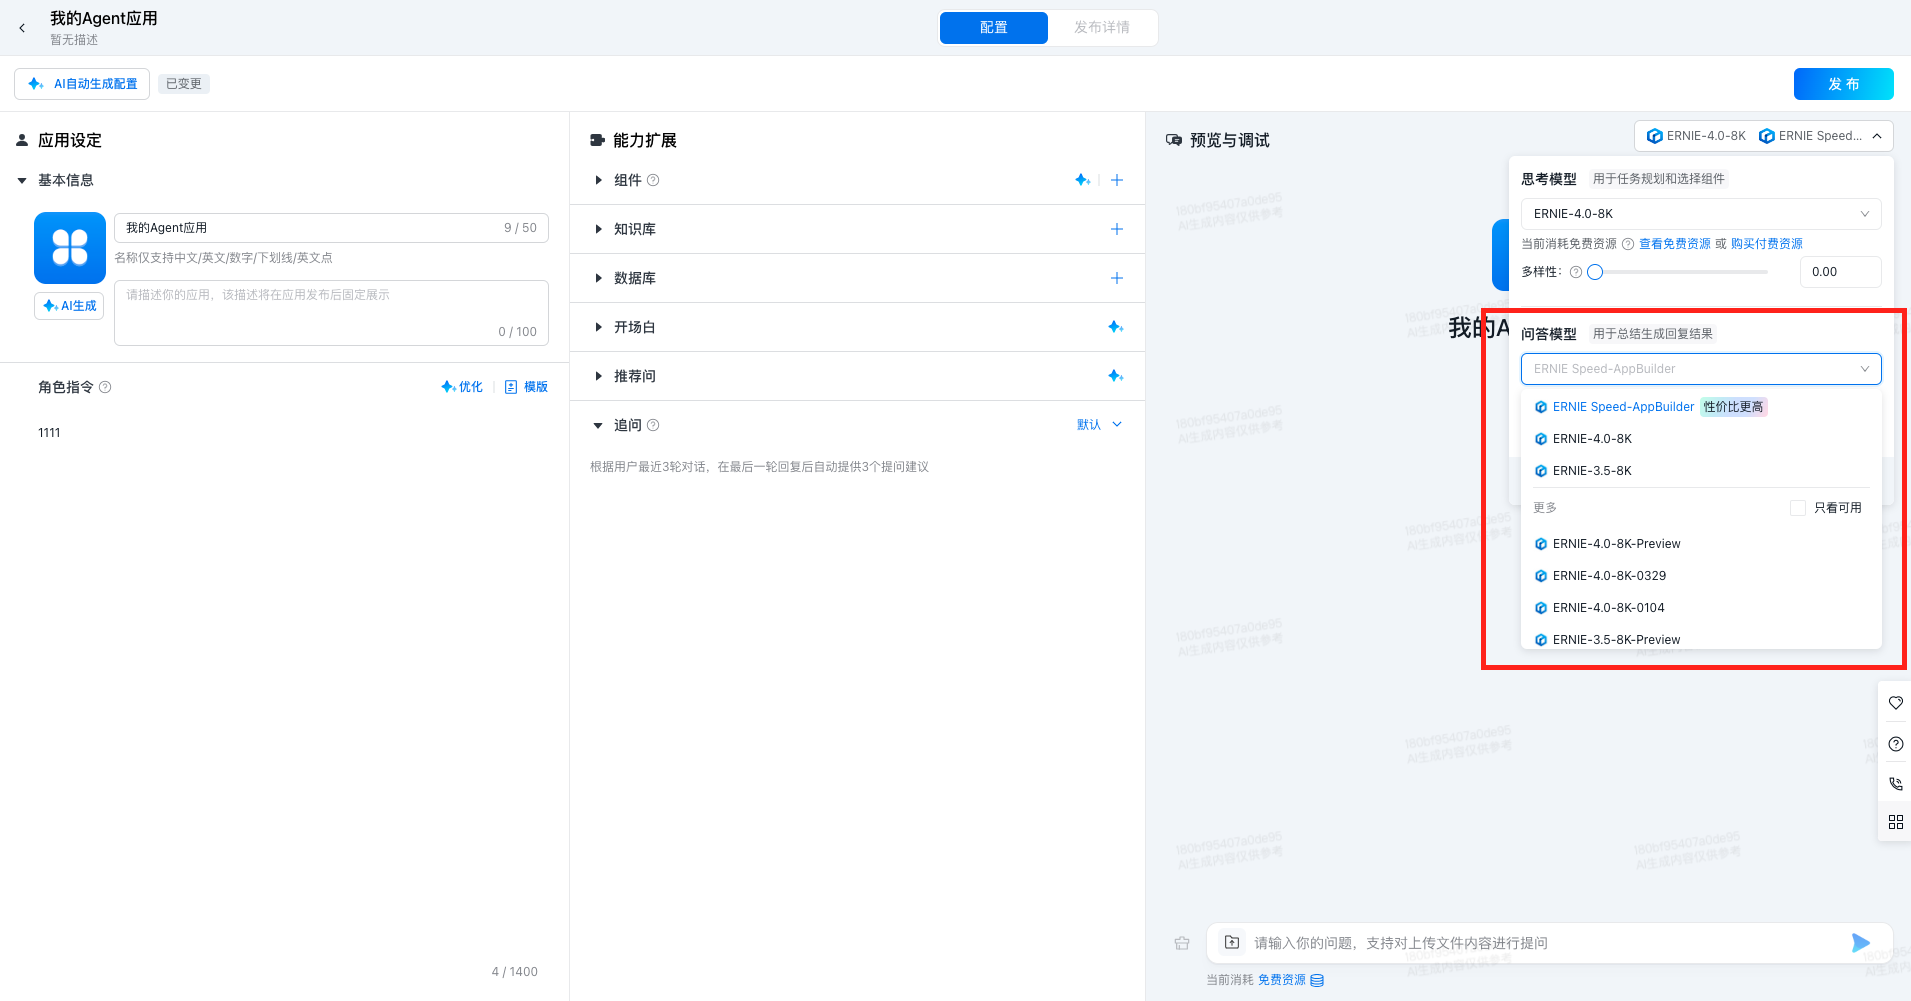
Task: Select ERNIE-4.0-8K-0329 option
Action: 1701,576
